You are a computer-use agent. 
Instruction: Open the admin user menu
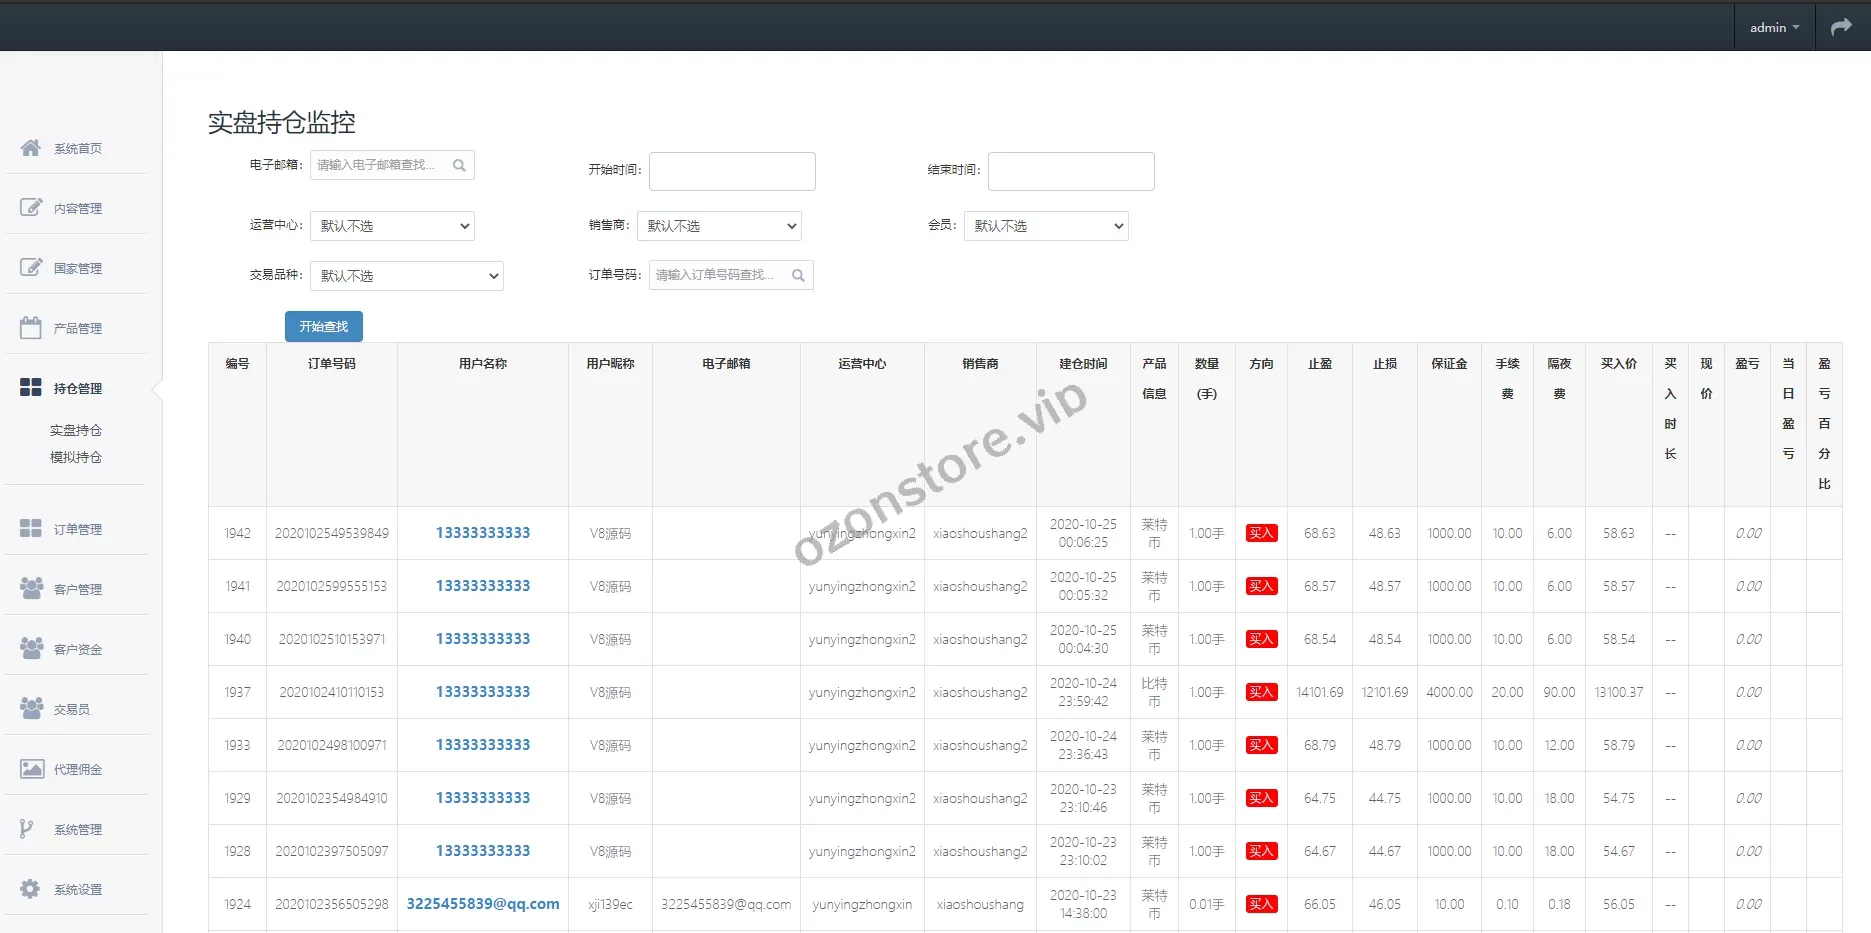click(x=1773, y=27)
